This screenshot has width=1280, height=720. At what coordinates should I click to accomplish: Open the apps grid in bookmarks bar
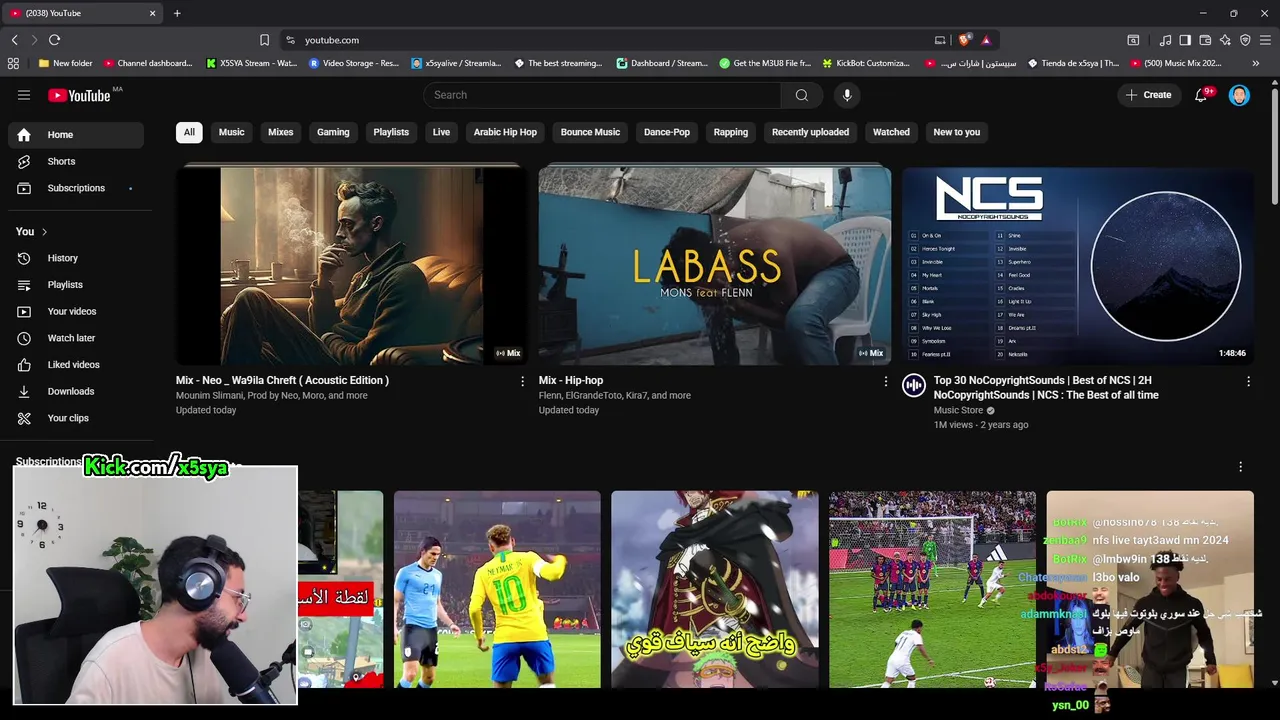[13, 63]
